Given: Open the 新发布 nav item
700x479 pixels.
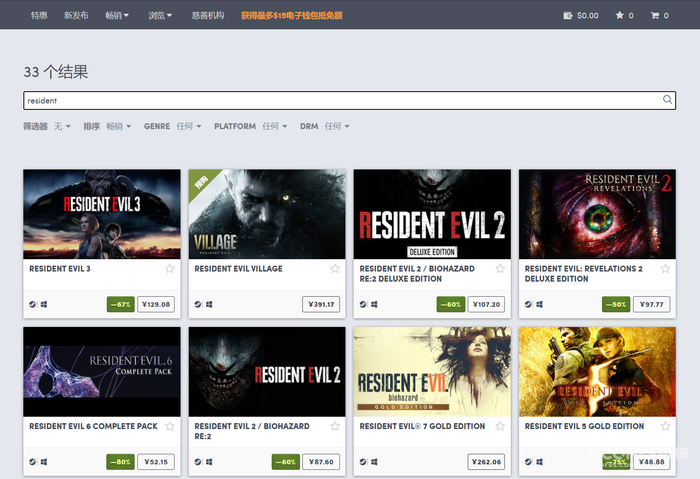Looking at the screenshot, I should [x=76, y=16].
